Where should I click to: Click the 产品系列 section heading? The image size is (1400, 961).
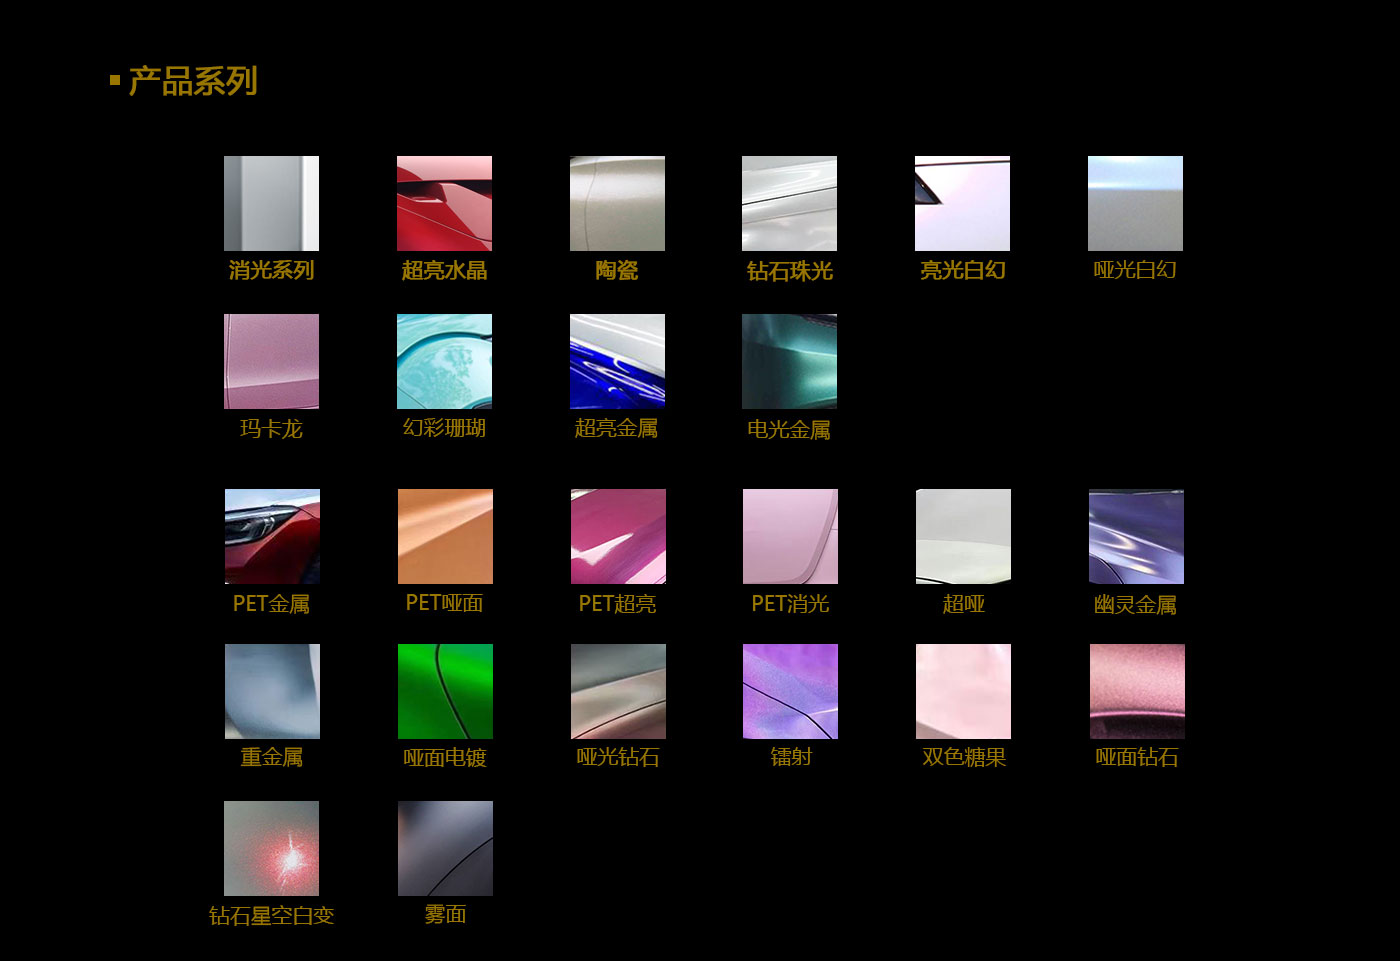click(193, 81)
